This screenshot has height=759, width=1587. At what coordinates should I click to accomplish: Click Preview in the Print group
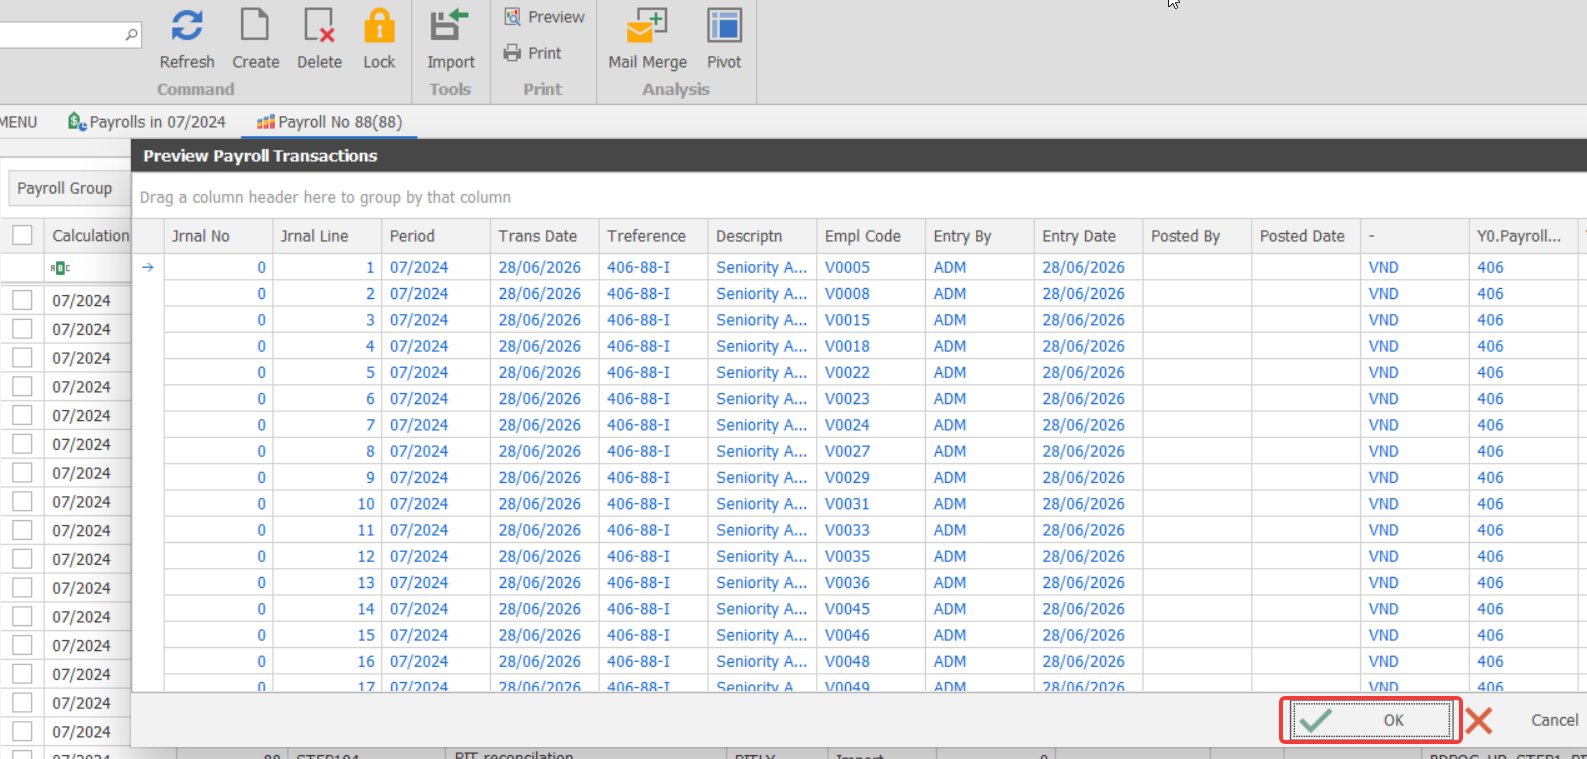[x=545, y=17]
